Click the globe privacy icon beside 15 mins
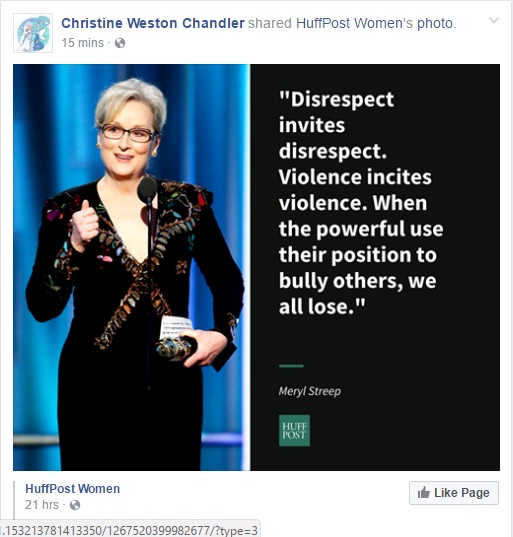 pos(120,43)
